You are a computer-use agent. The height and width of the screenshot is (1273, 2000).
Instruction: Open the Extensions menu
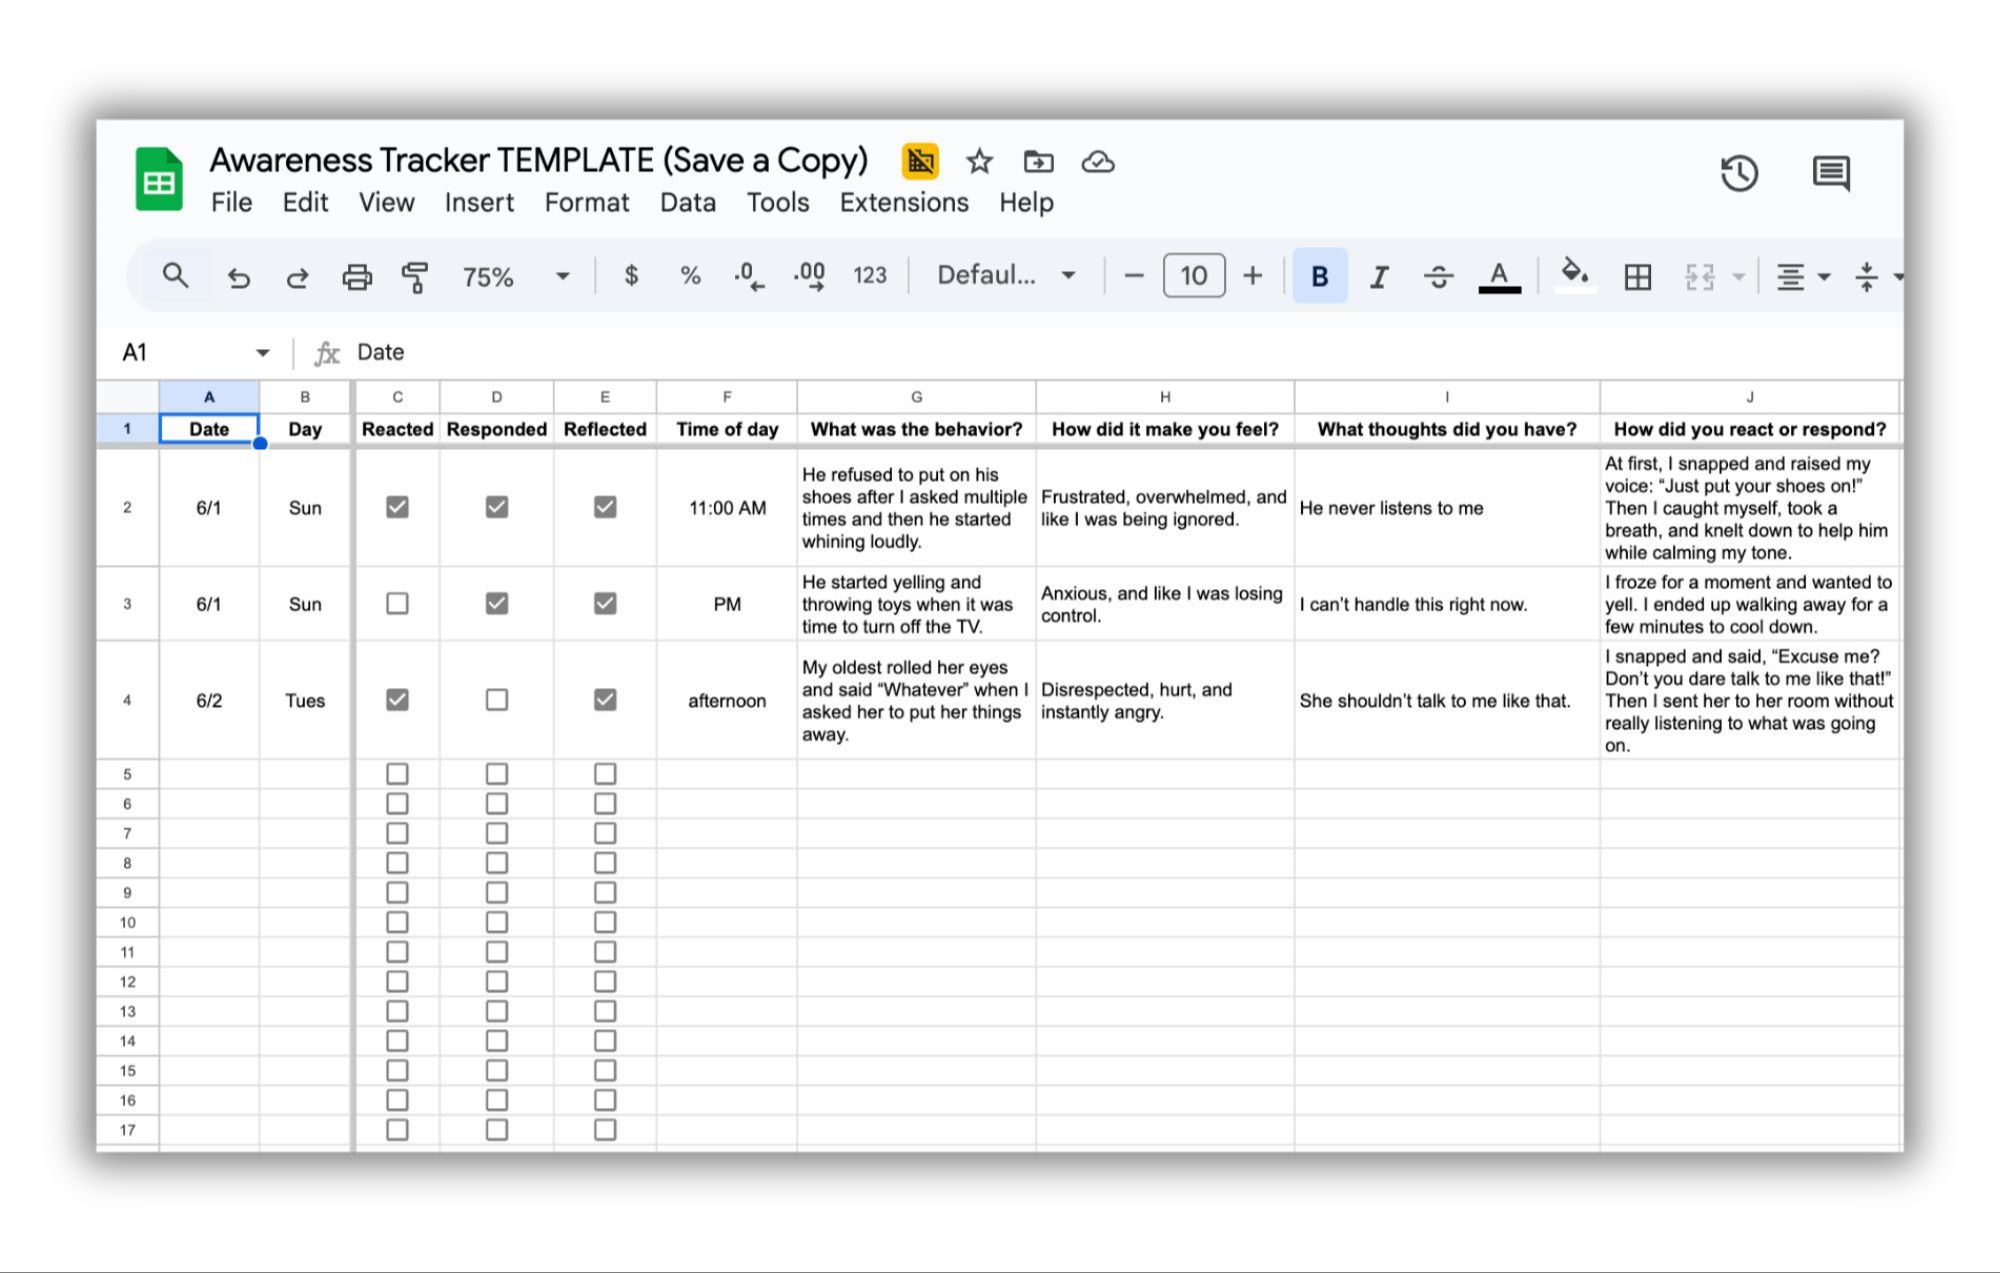click(x=903, y=203)
